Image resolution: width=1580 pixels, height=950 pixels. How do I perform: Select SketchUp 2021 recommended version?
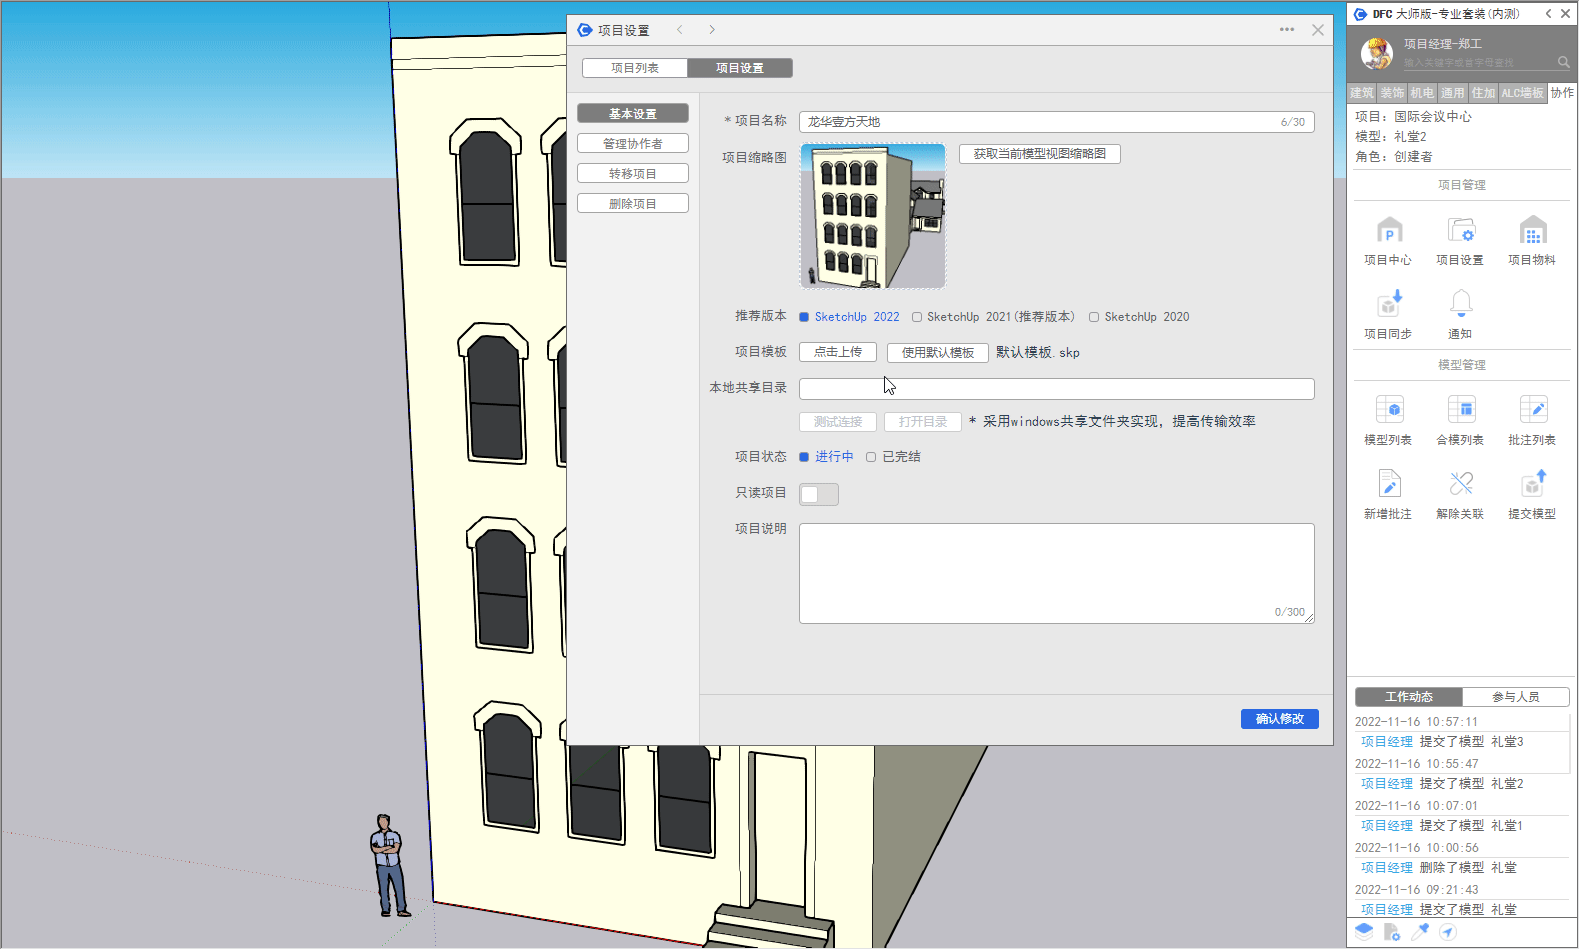[x=917, y=317]
